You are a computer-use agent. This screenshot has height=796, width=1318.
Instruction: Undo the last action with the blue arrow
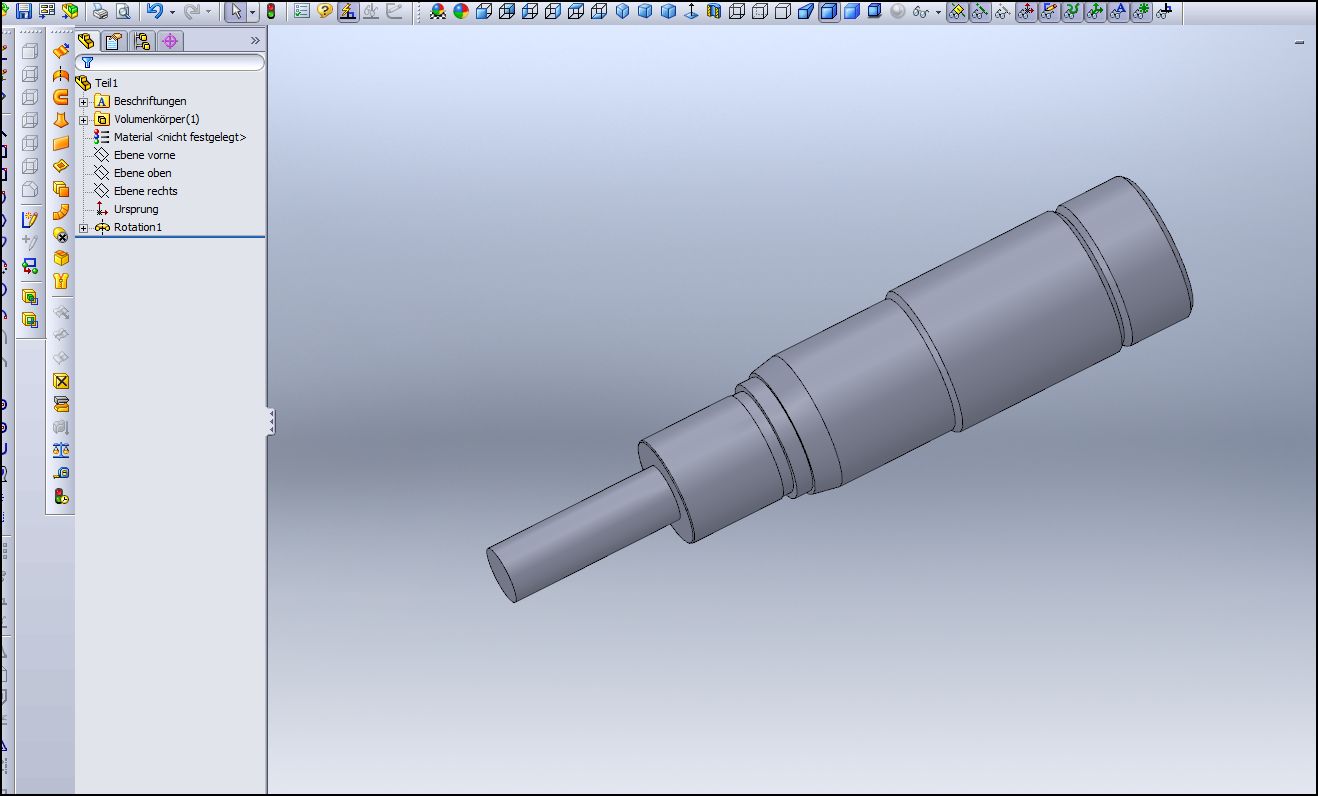point(154,12)
